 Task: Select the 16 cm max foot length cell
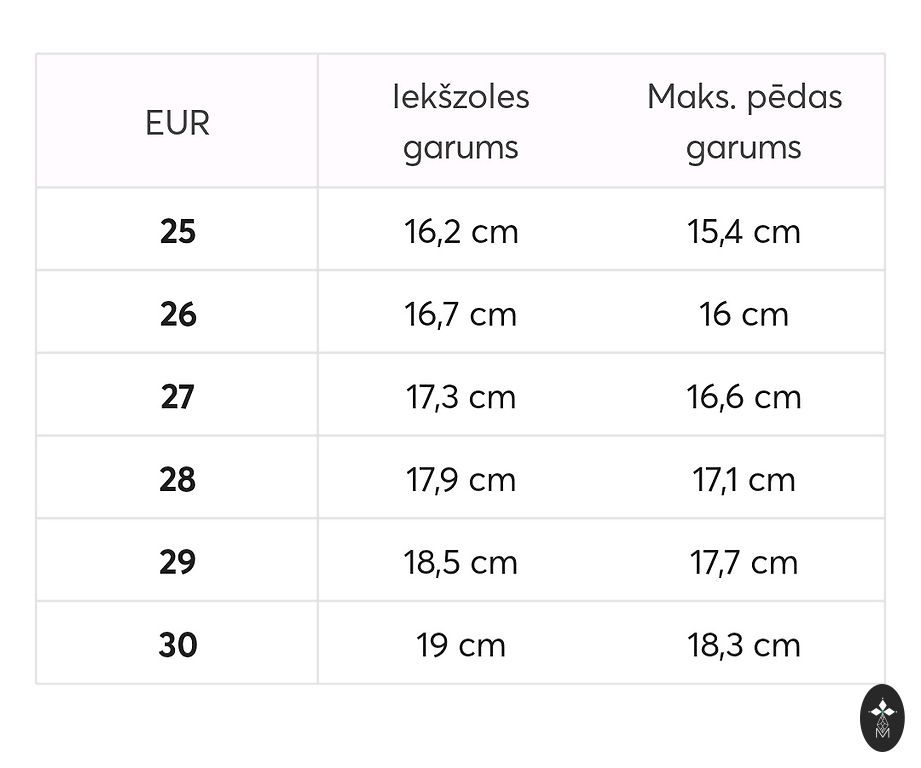point(744,315)
